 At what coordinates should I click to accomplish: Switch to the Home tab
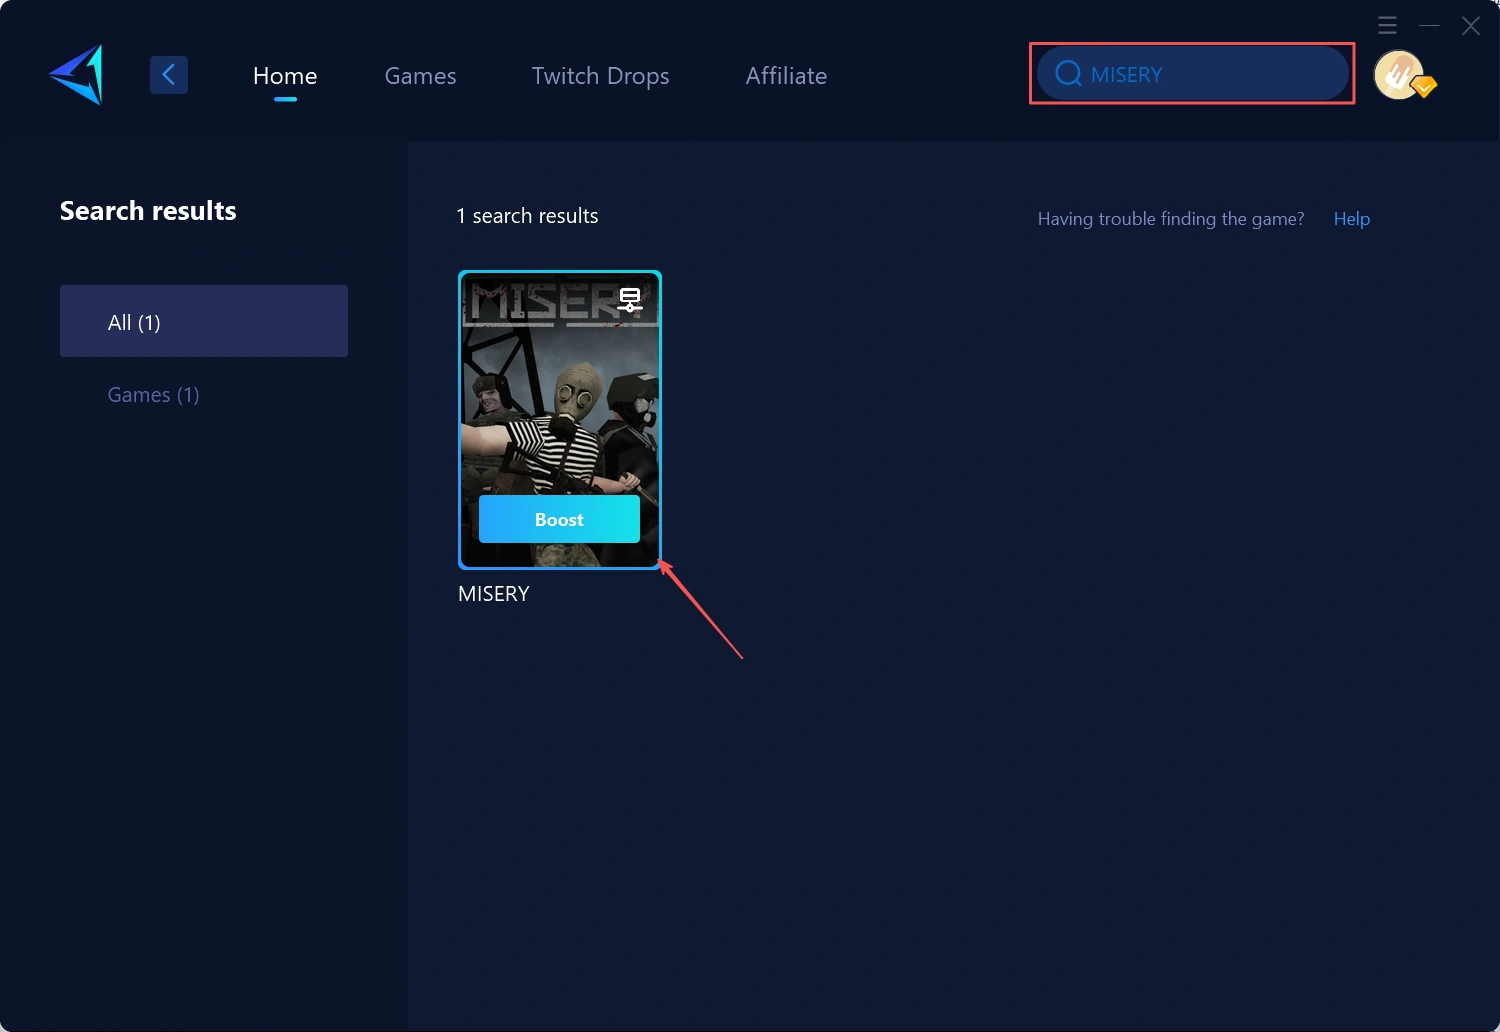(x=285, y=76)
